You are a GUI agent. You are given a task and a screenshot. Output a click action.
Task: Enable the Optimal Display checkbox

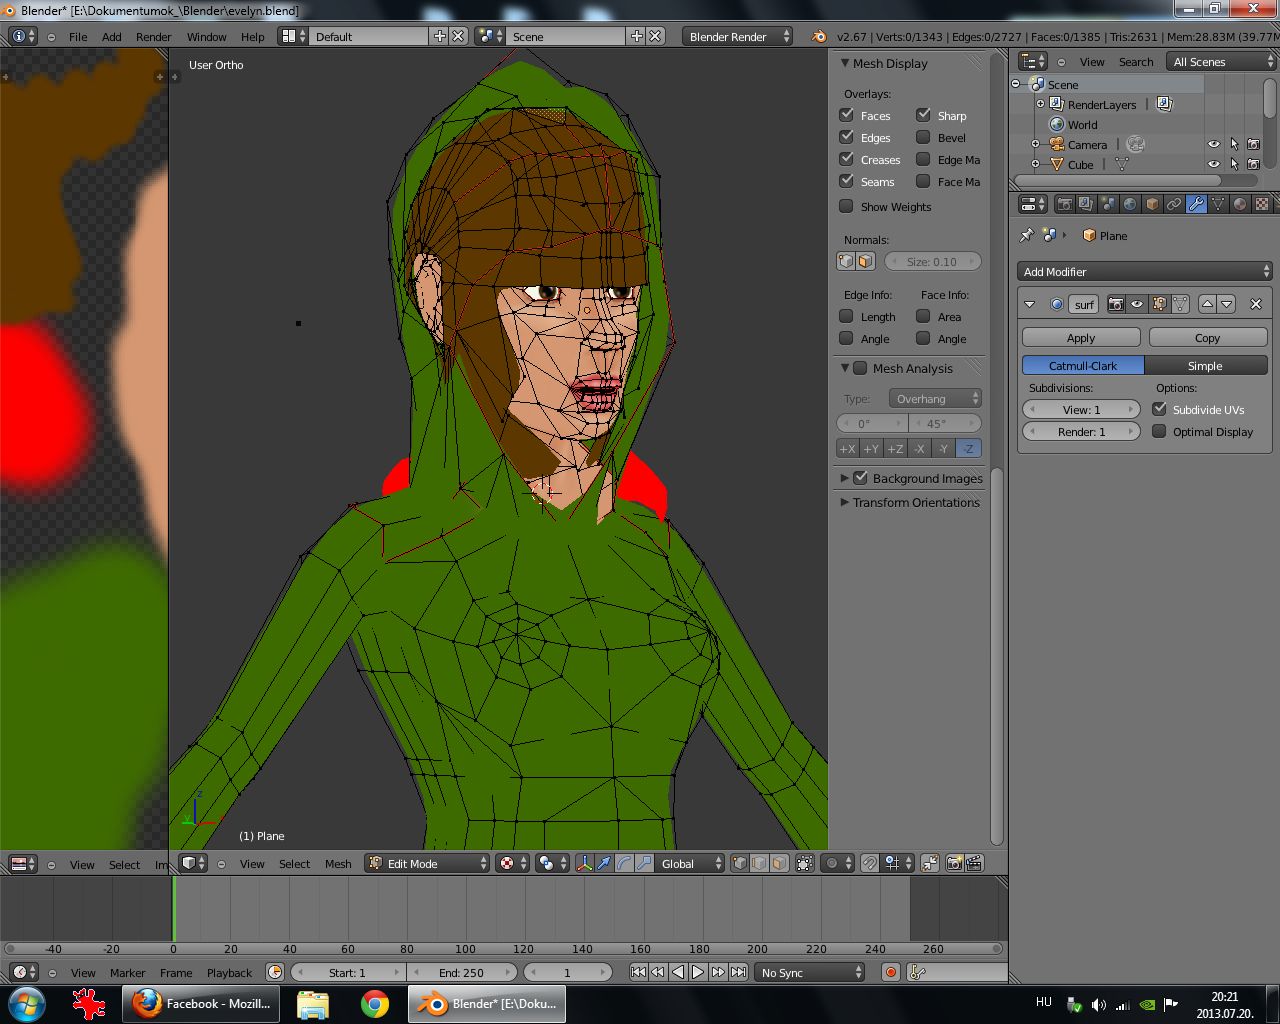[1159, 431]
